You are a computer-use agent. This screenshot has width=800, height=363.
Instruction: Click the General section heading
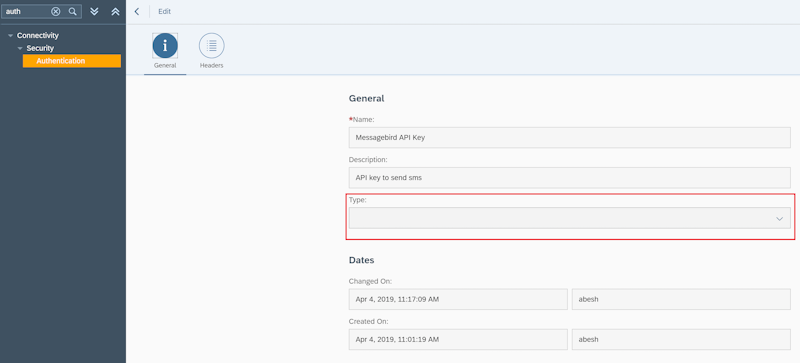[x=366, y=99]
